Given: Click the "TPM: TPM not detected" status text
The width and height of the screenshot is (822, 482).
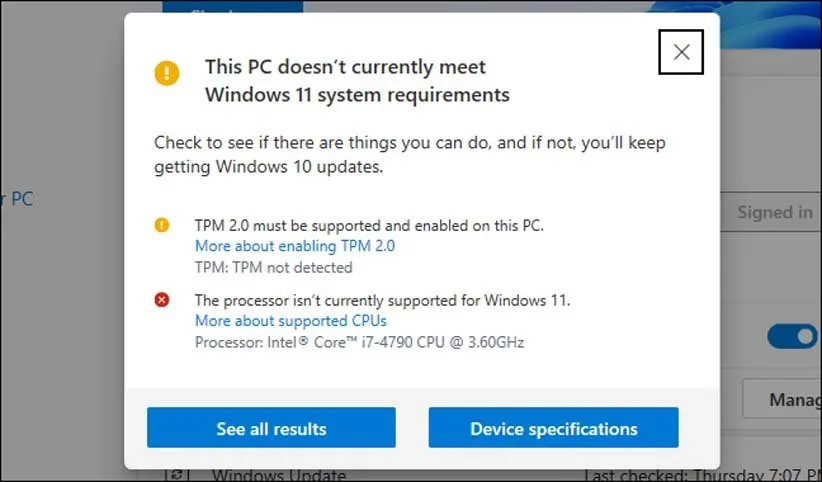Looking at the screenshot, I should (x=273, y=267).
